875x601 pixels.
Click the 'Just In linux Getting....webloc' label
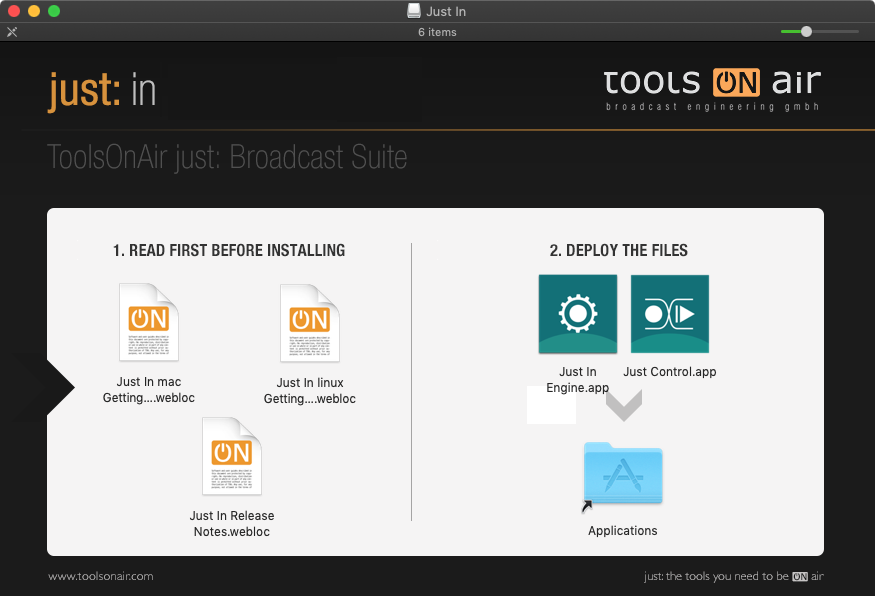point(310,391)
